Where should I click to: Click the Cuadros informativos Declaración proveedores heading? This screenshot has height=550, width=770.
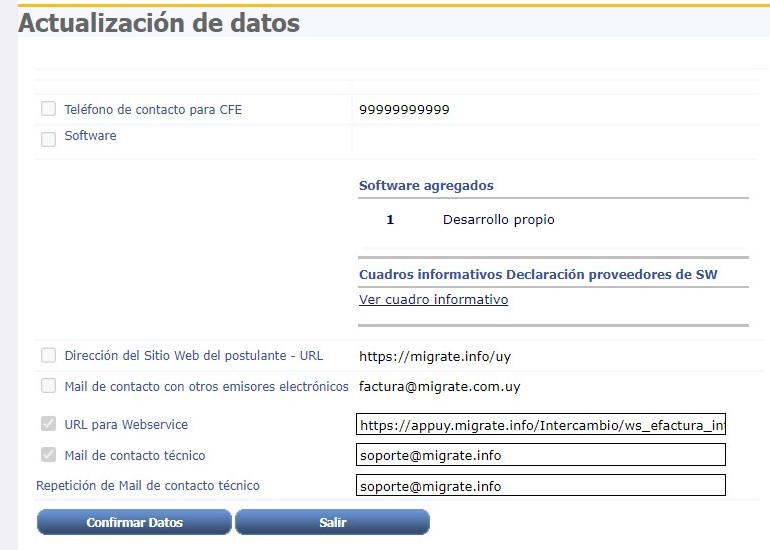click(537, 275)
